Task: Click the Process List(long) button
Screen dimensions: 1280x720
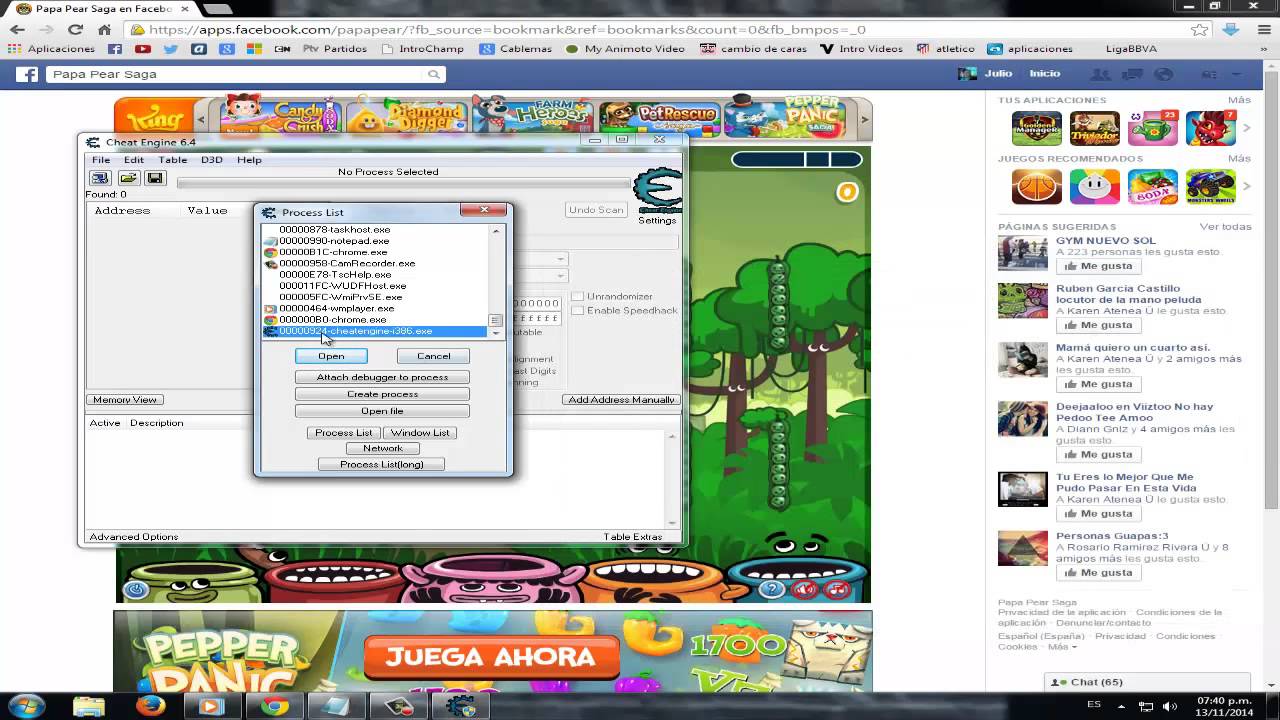Action: (382, 464)
